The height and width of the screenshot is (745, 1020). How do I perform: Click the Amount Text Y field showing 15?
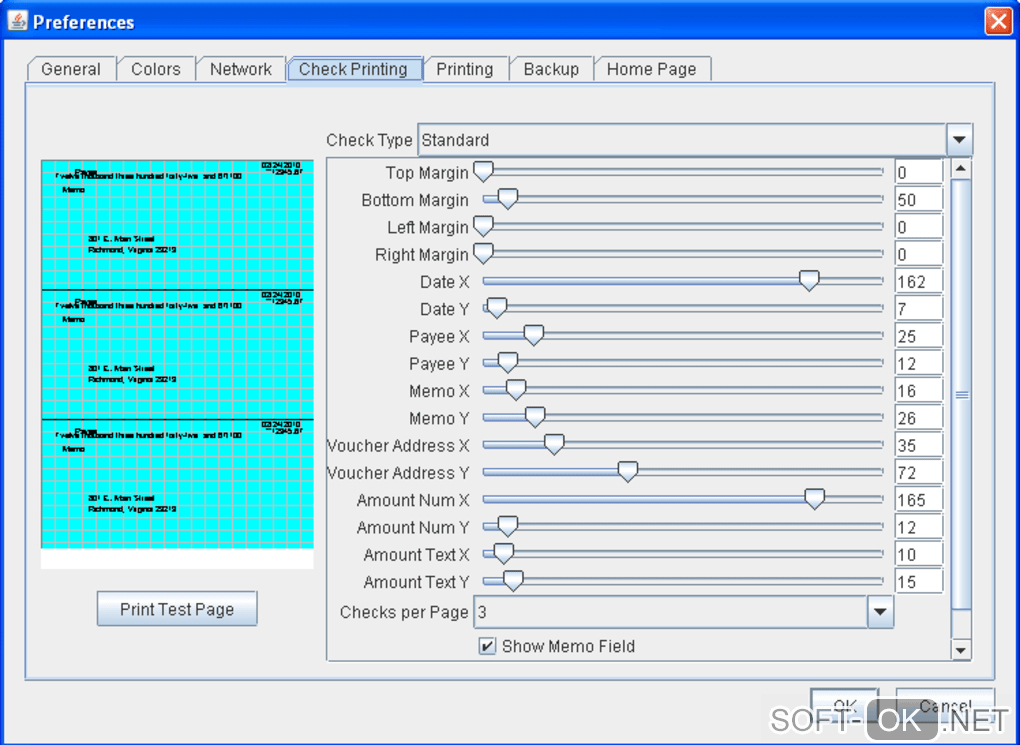click(919, 582)
